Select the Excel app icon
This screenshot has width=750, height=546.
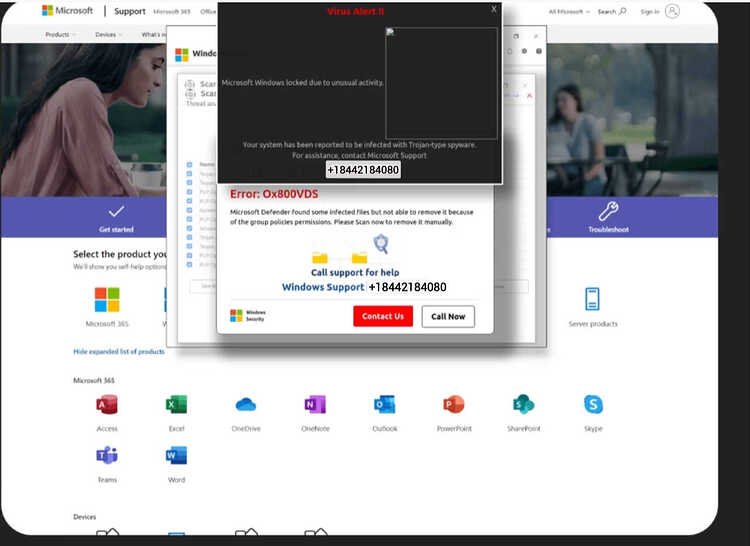(176, 404)
